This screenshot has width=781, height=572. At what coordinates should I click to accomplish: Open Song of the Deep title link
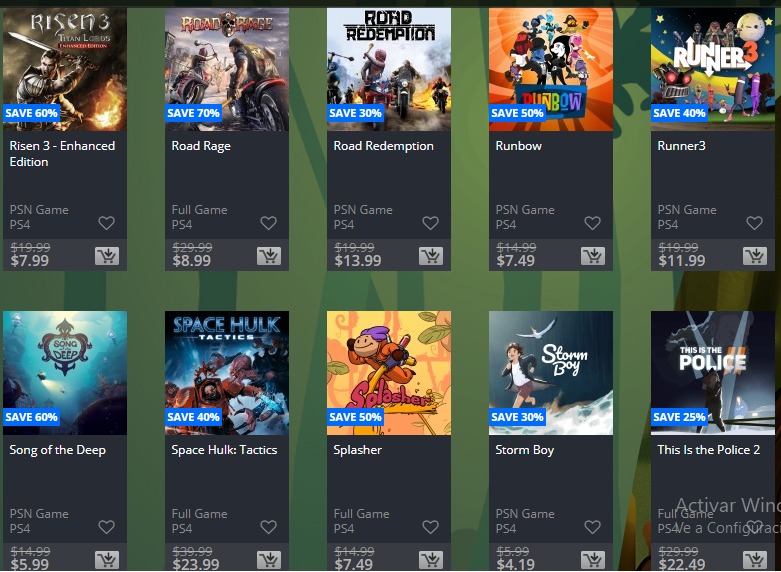pyautogui.click(x=58, y=450)
